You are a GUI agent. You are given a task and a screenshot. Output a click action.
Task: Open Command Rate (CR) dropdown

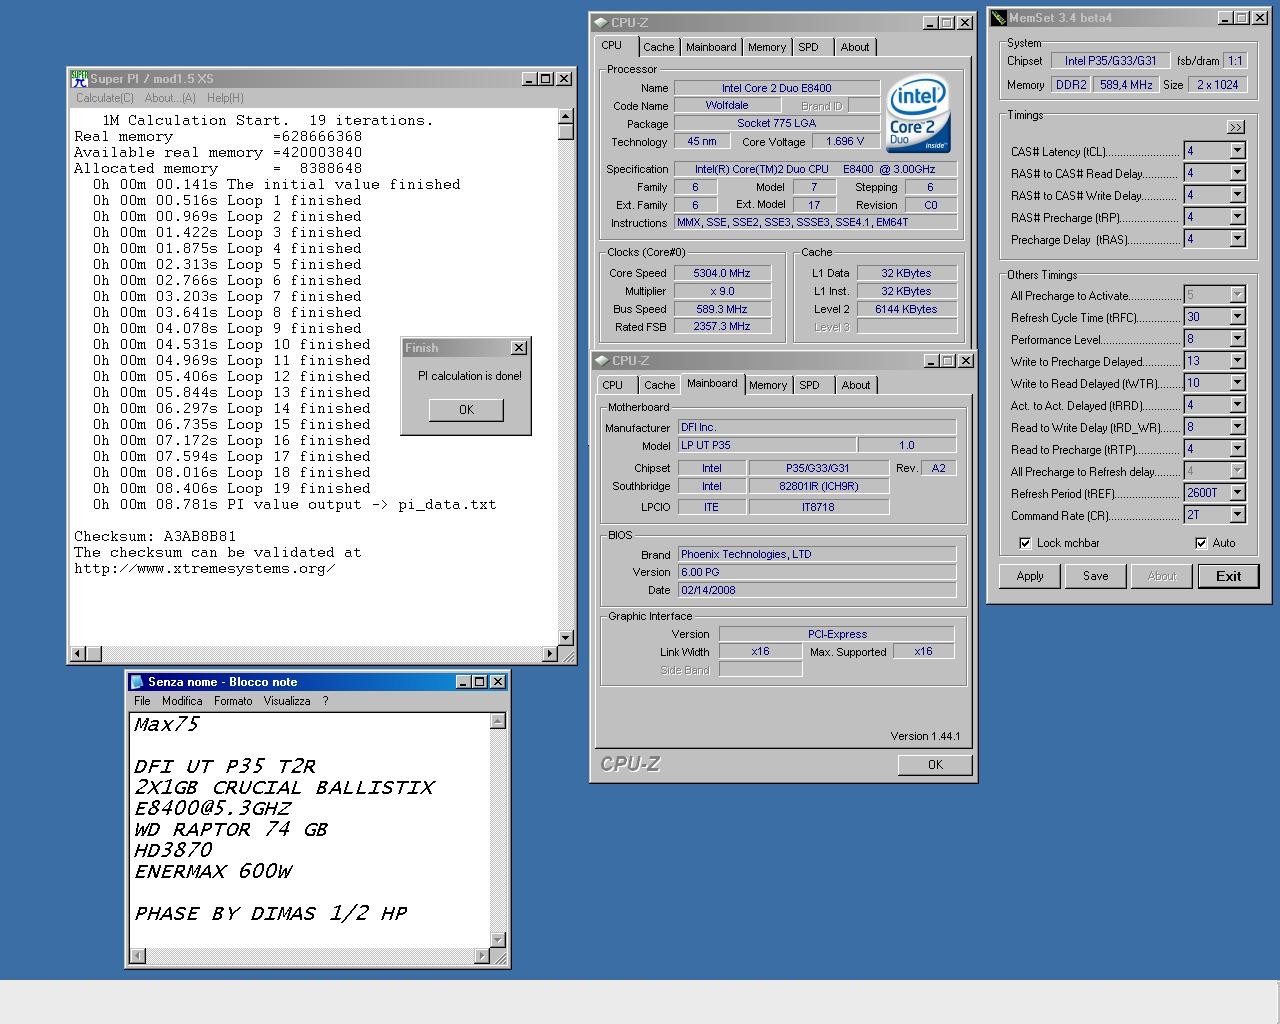(1237, 515)
